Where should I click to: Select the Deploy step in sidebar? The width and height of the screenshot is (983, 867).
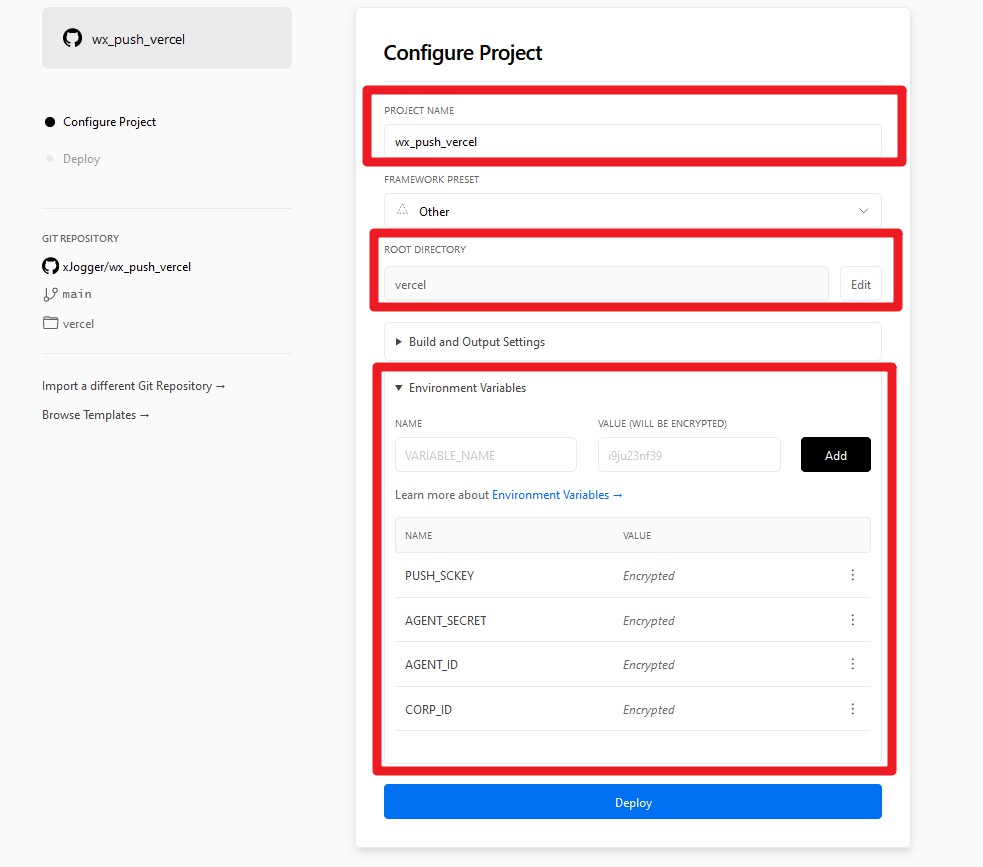point(73,159)
